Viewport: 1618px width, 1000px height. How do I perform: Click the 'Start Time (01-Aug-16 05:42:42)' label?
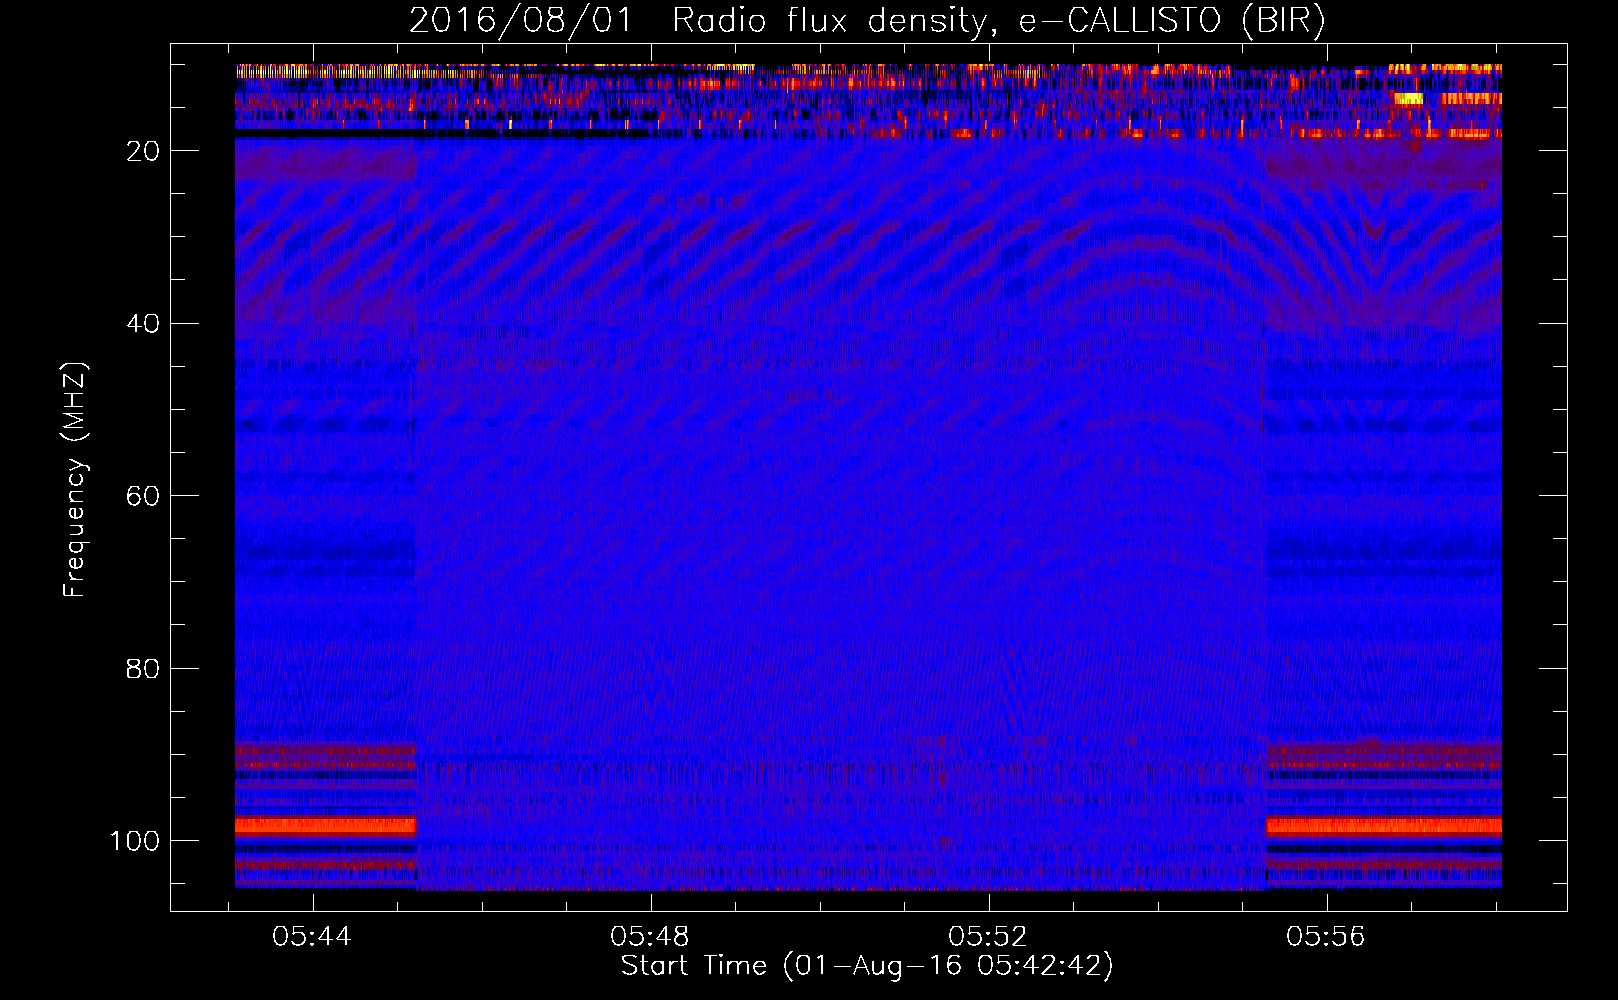tap(867, 966)
